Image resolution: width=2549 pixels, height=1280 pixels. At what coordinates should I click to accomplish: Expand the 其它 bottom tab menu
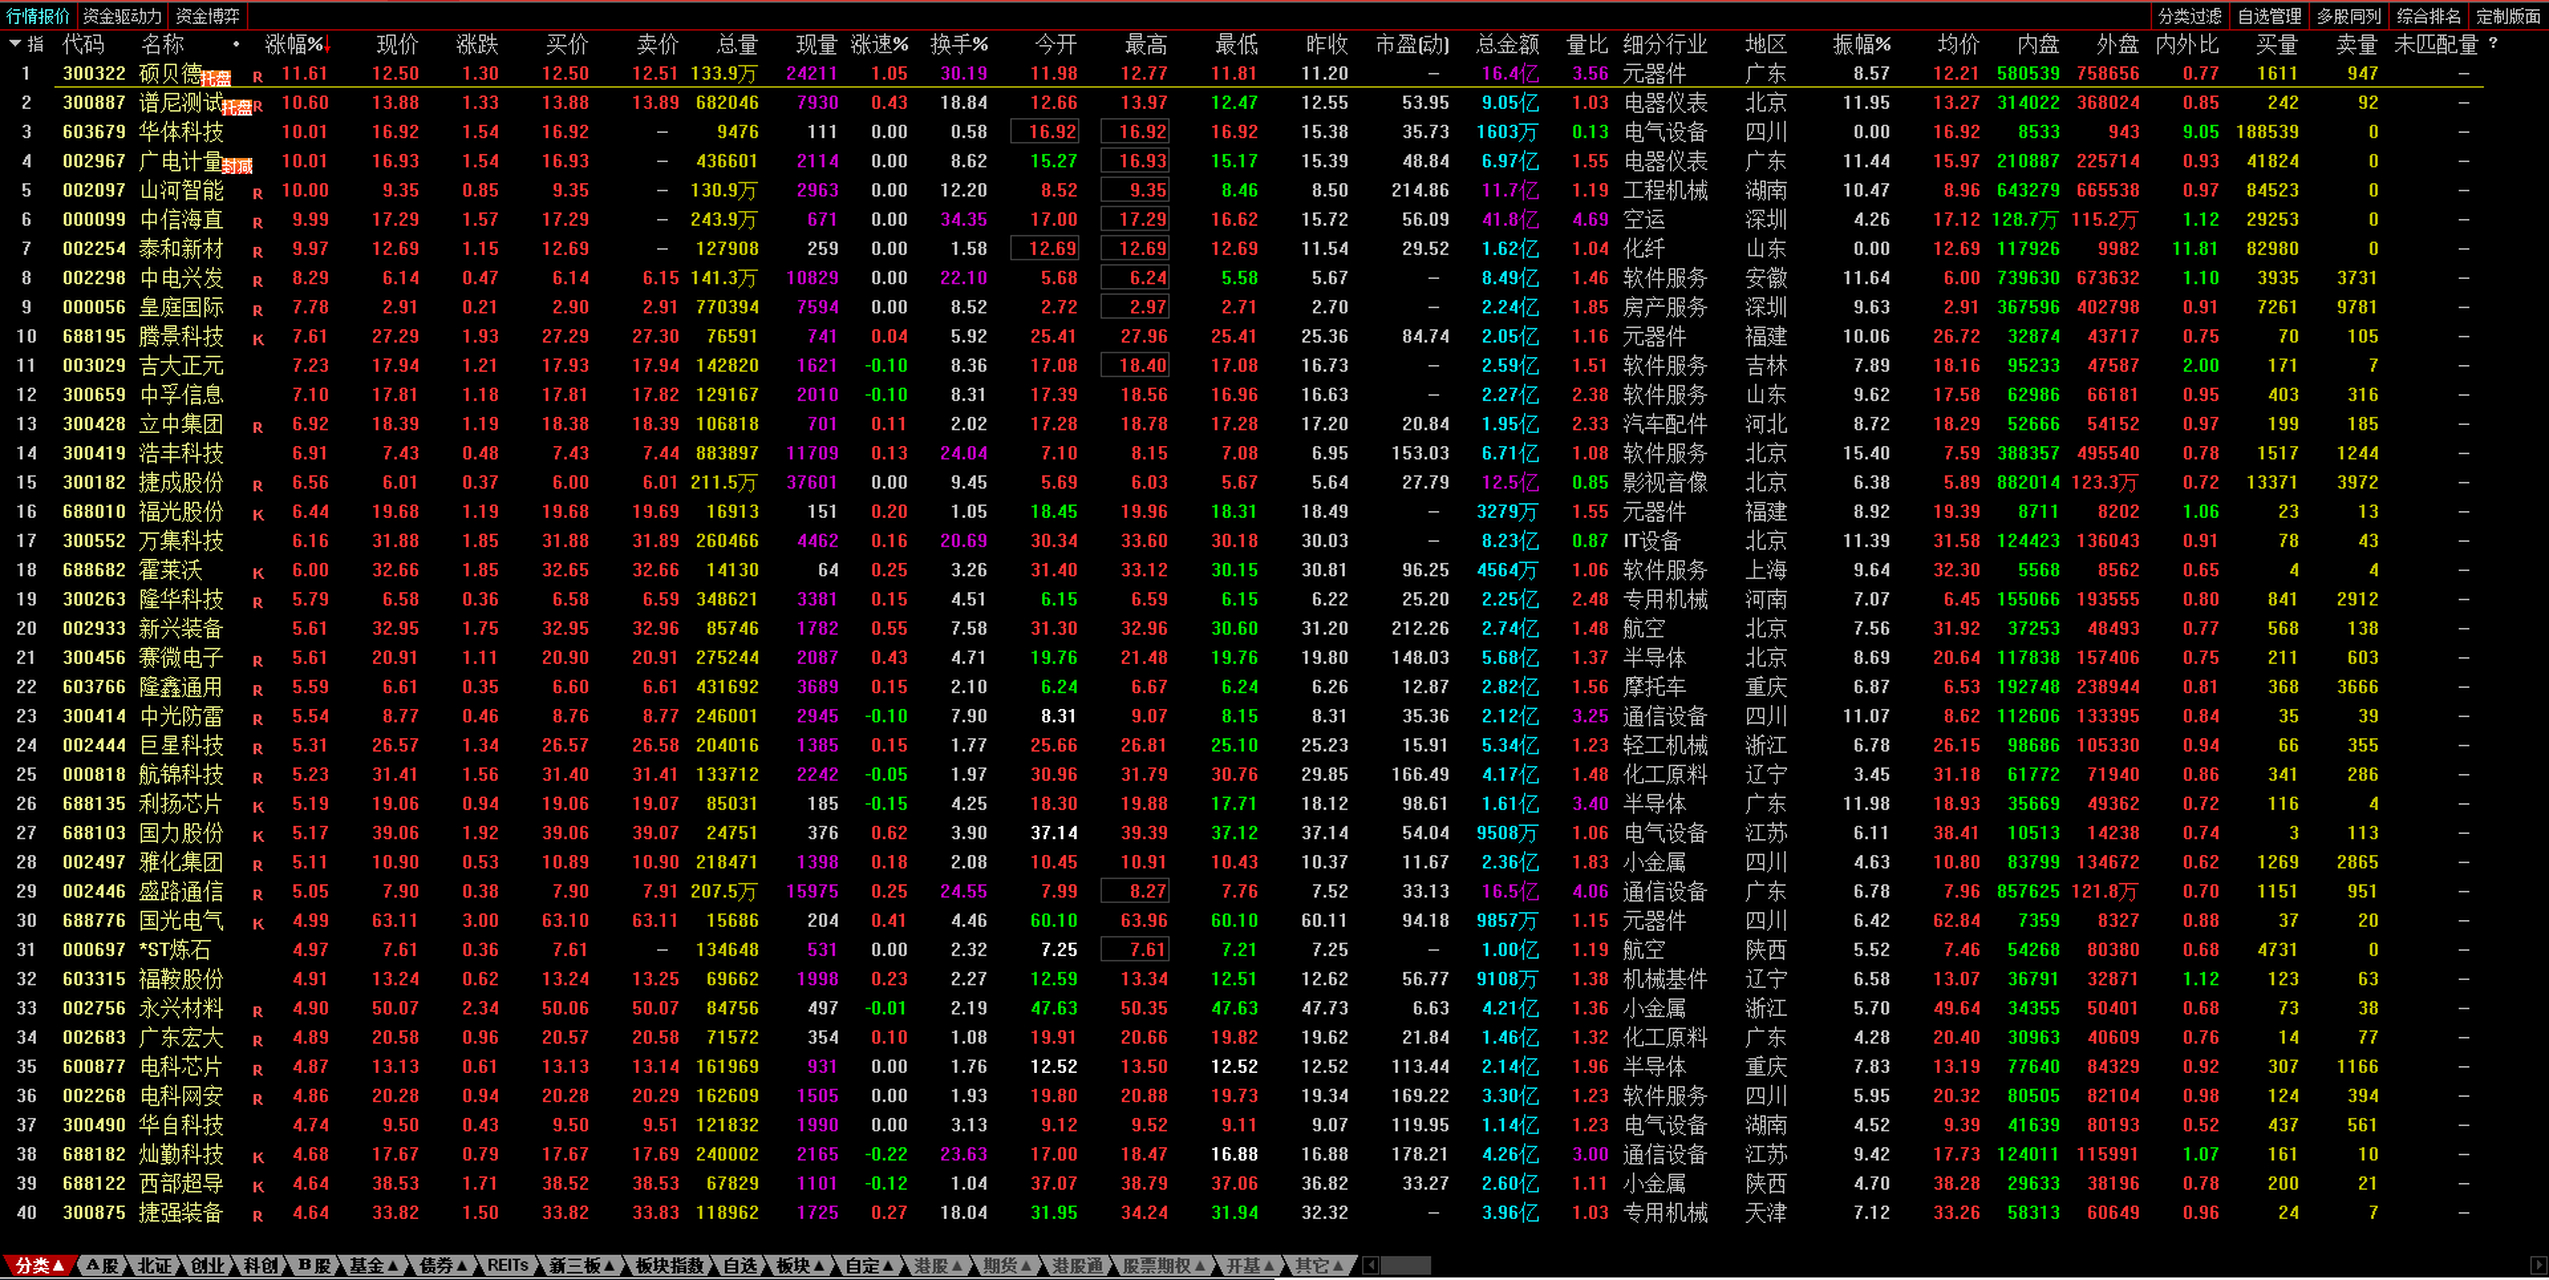1319,1266
